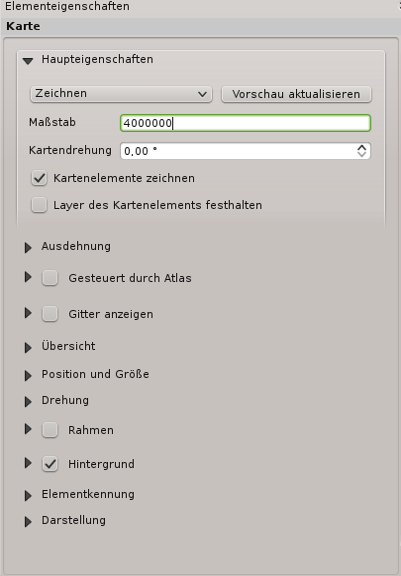Viewport: 401px width, 576px height.
Task: Collapse the Haupteigenschaften section
Action: (28, 61)
